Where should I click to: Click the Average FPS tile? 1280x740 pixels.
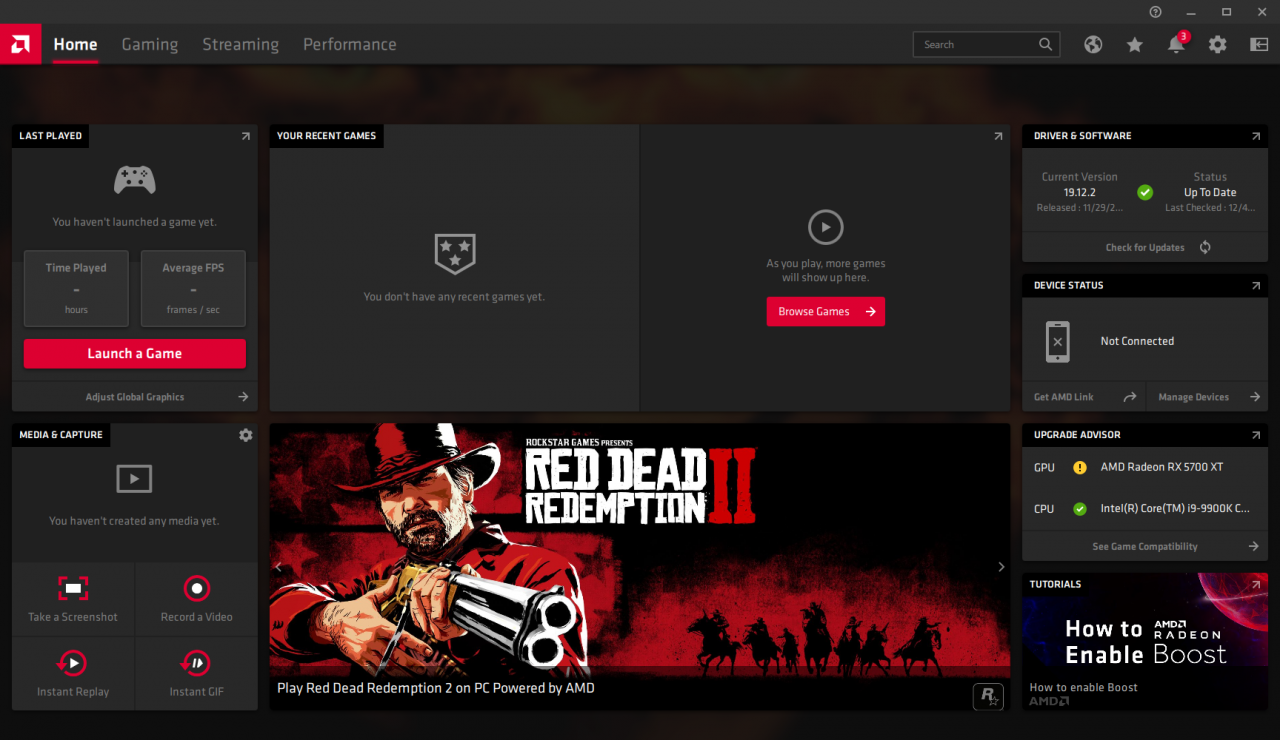[x=193, y=288]
